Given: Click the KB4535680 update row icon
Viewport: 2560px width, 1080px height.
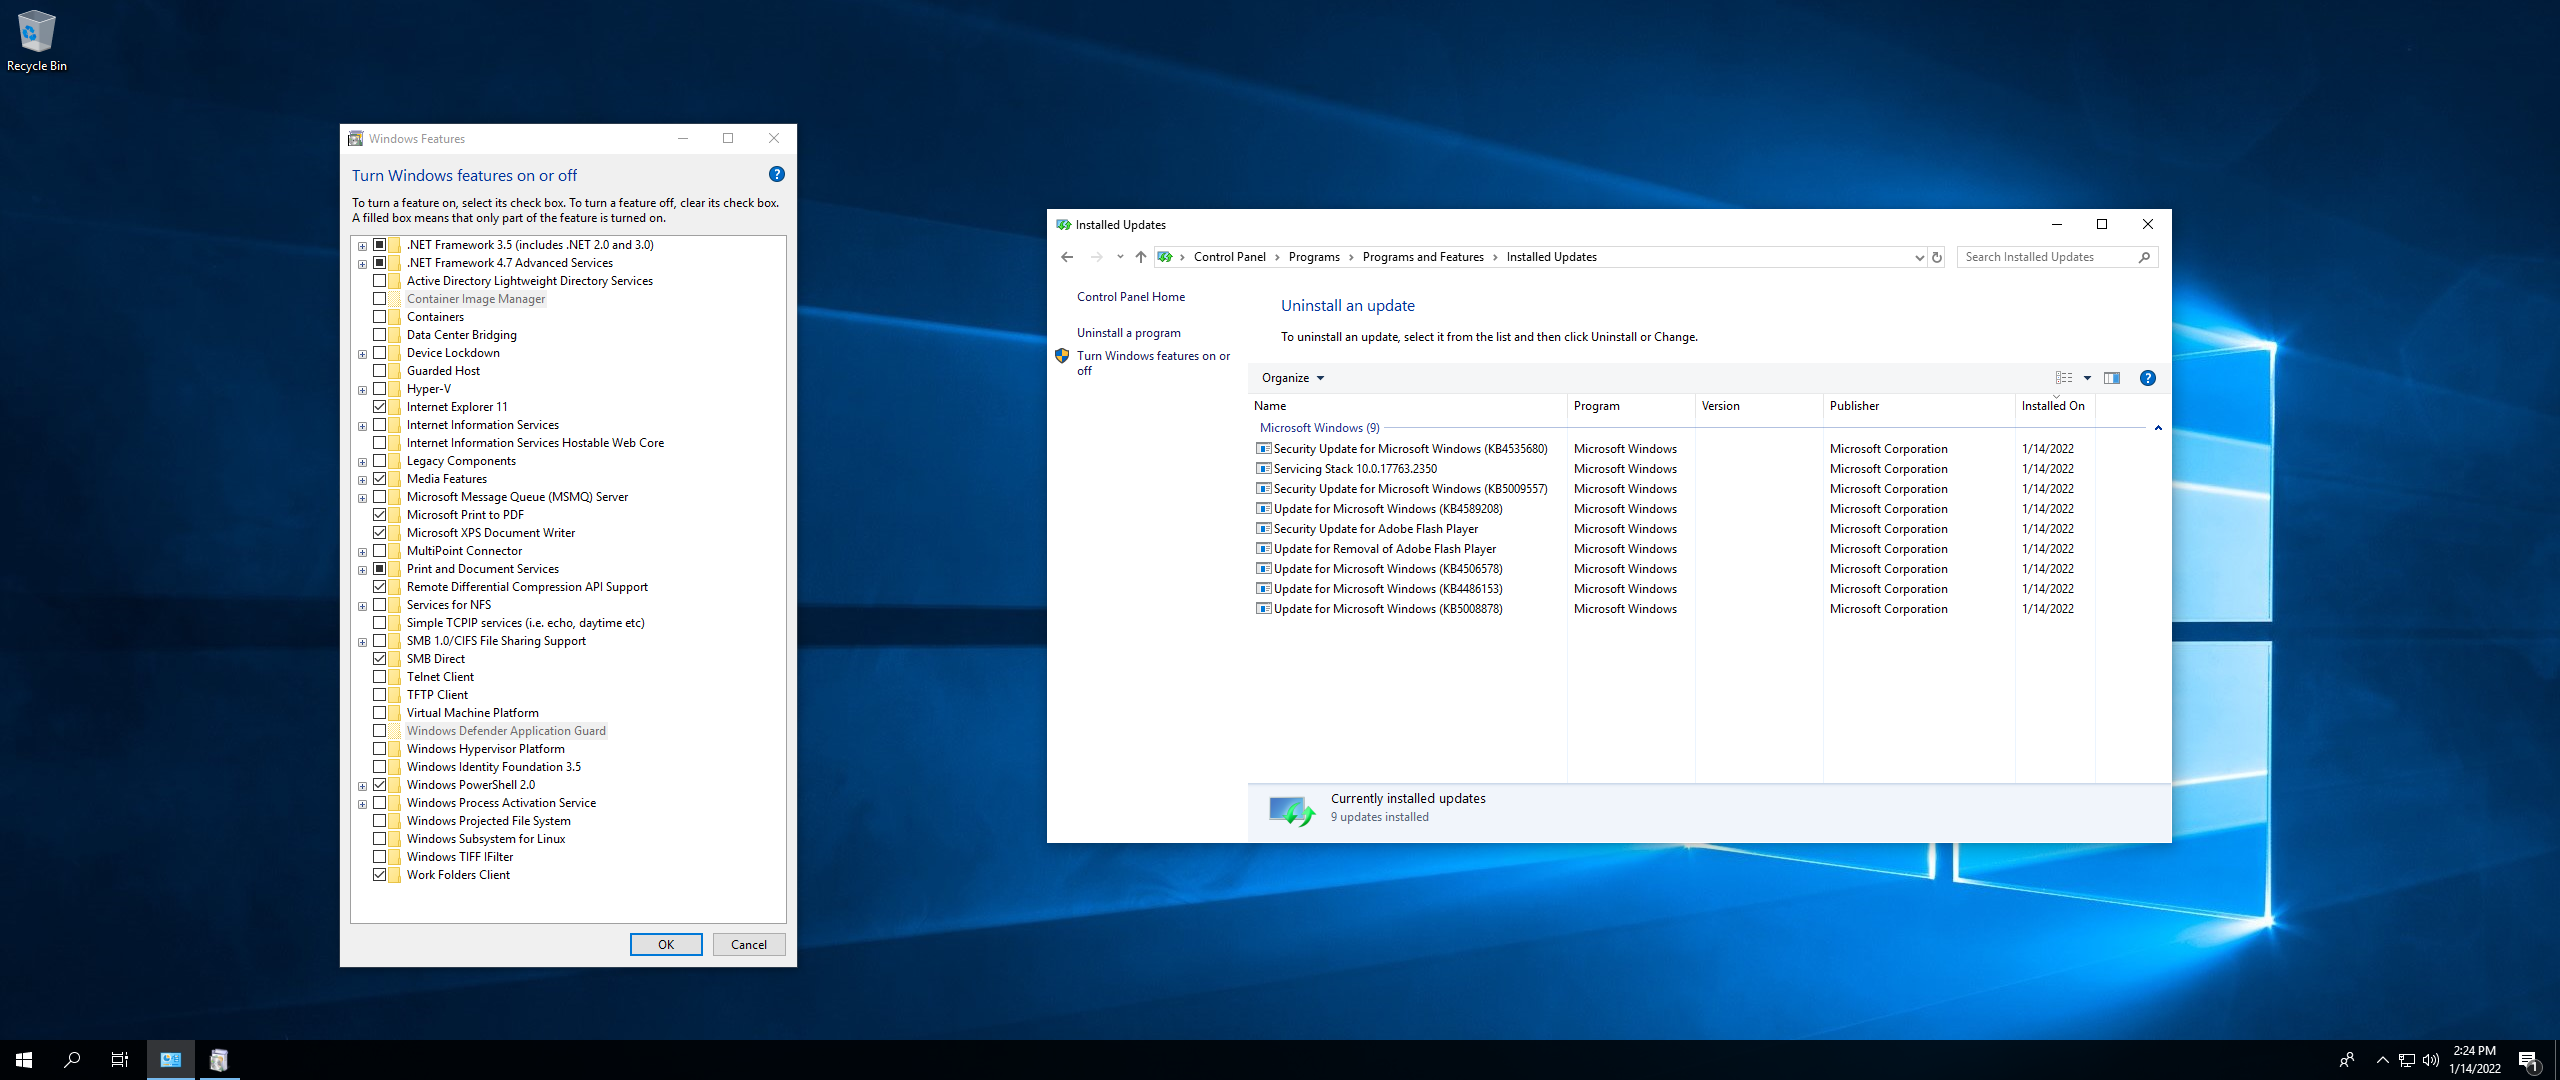Looking at the screenshot, I should 1264,449.
